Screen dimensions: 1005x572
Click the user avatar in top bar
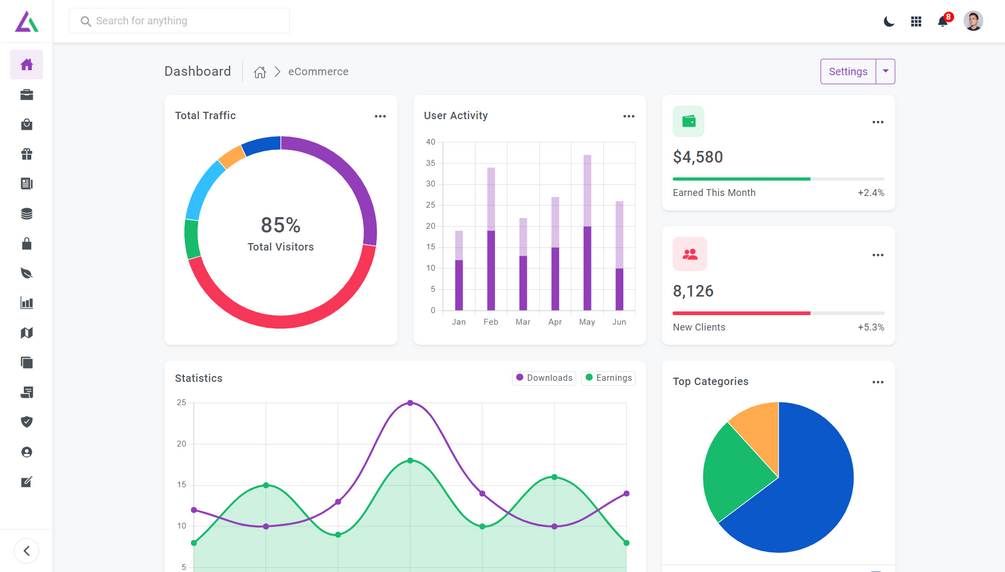click(973, 21)
